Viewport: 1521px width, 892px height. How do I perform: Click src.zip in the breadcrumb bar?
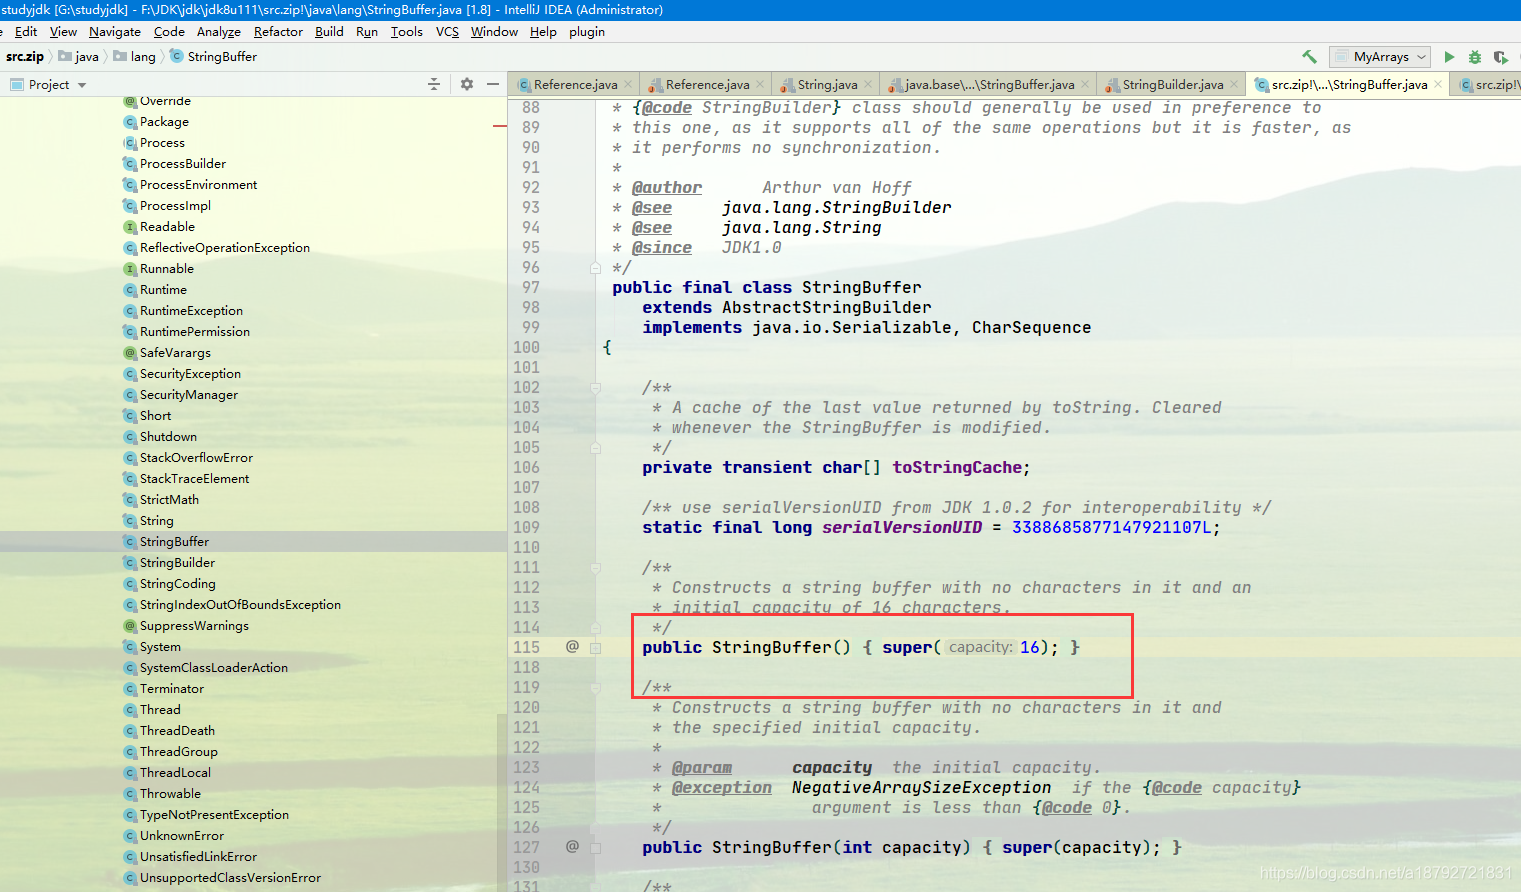(25, 57)
